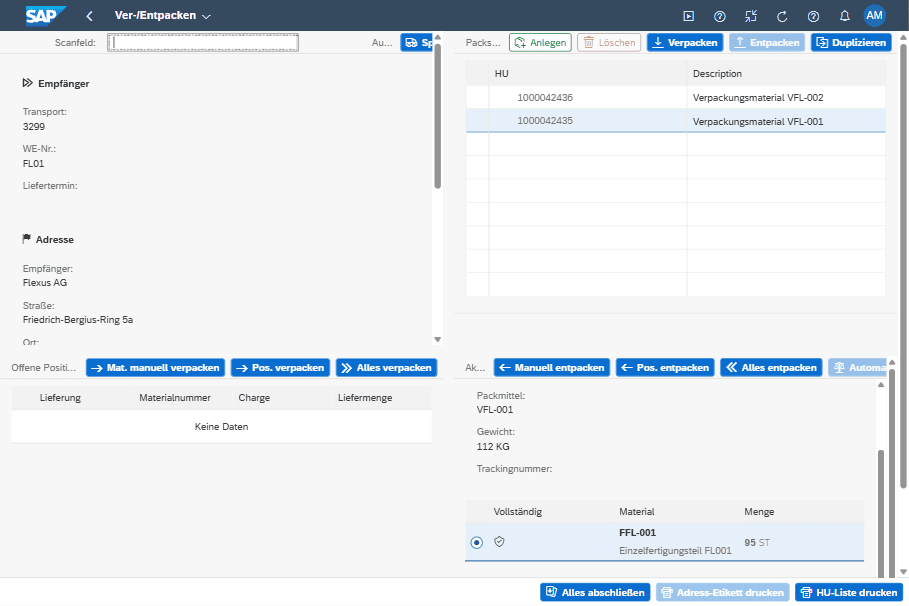Select HU row 1000042435

pyautogui.click(x=675, y=121)
